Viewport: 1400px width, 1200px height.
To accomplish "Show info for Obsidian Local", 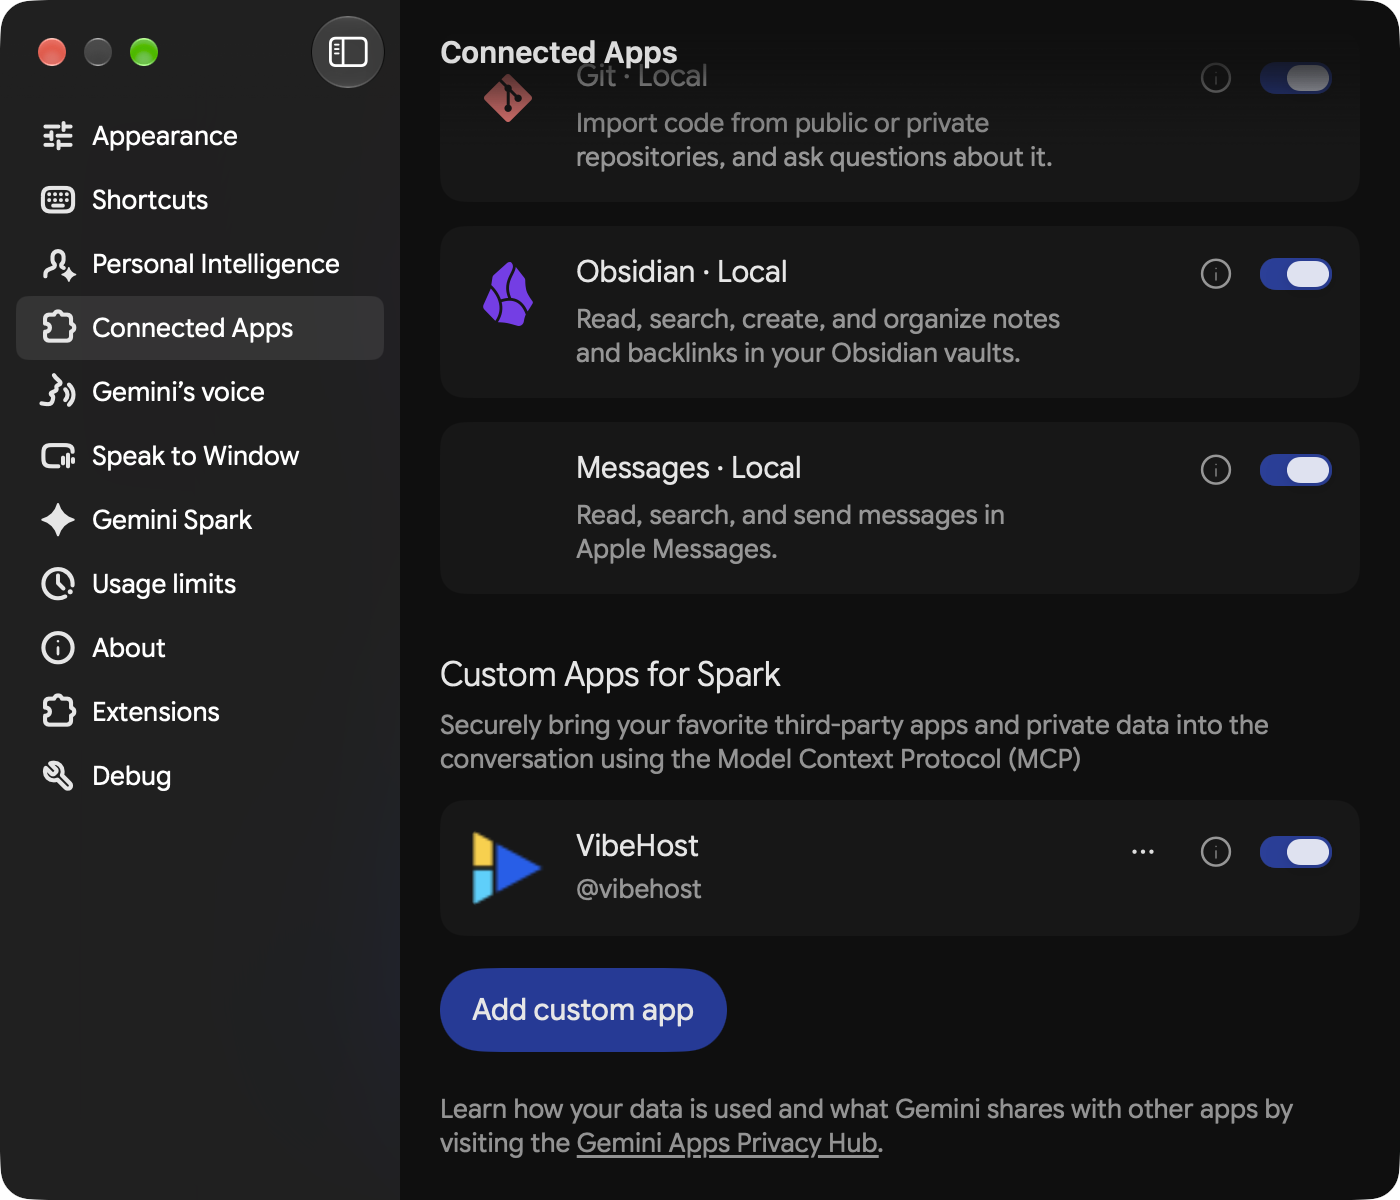I will point(1216,274).
